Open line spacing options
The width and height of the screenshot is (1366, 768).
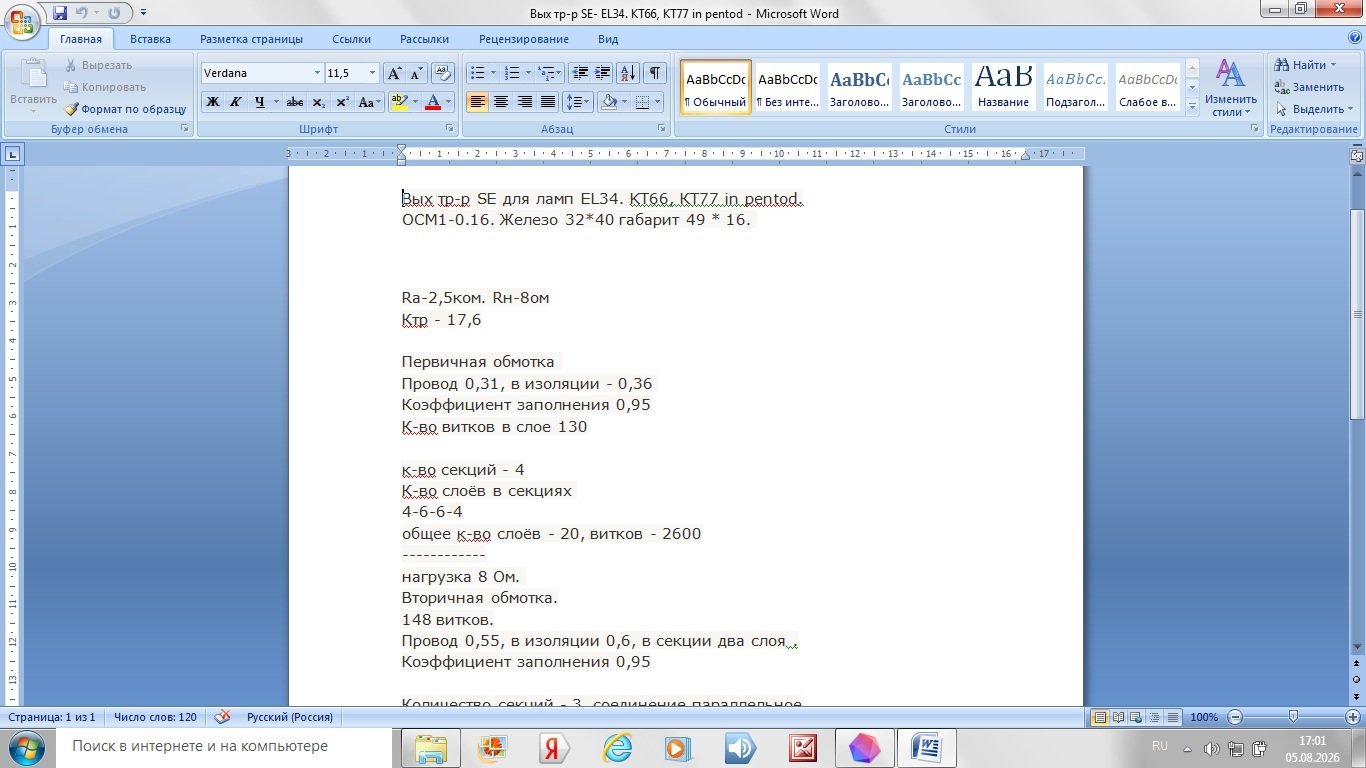coord(578,102)
